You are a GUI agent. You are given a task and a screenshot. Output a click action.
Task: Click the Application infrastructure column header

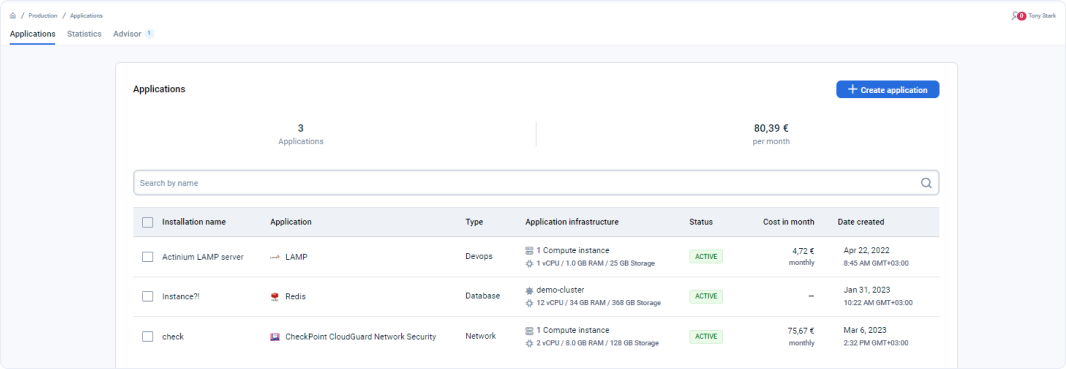point(572,222)
